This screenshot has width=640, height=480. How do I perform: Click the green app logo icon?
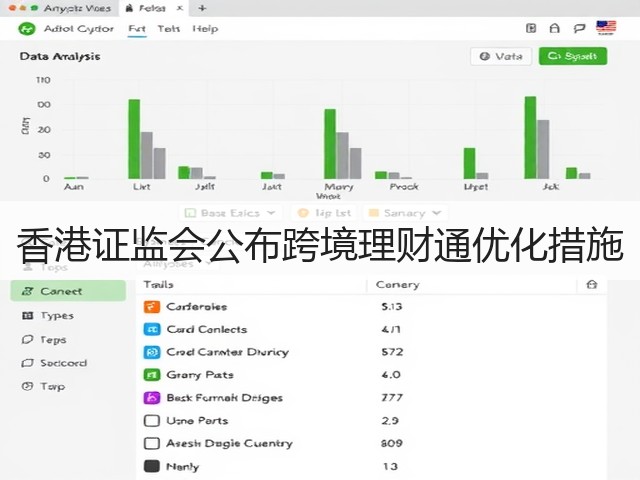(x=27, y=29)
